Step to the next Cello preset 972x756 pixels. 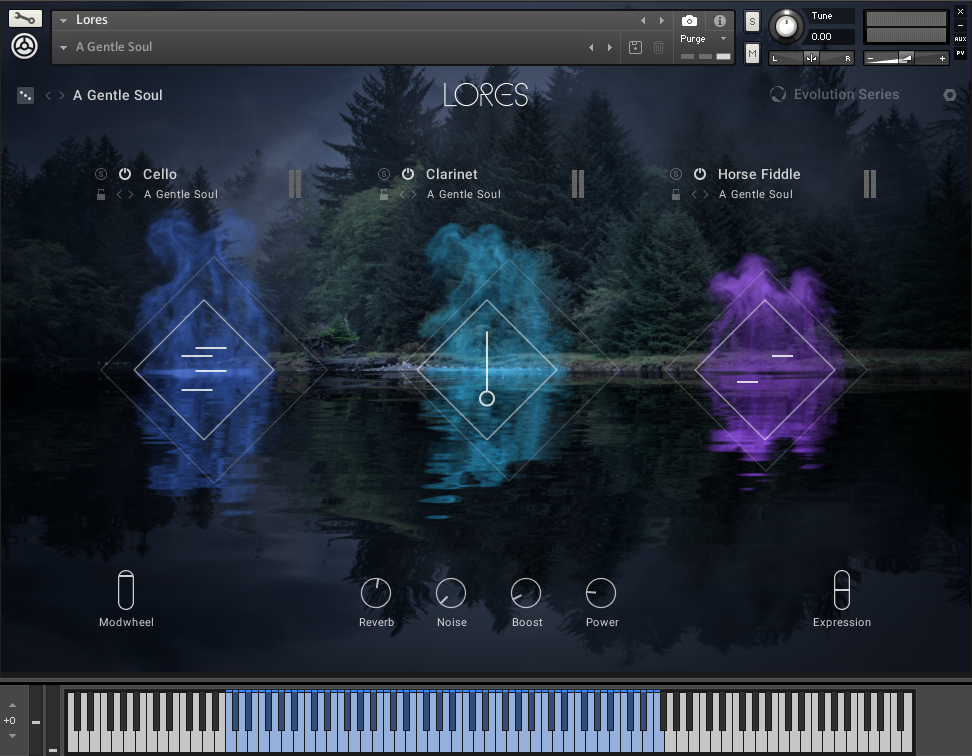[x=130, y=195]
